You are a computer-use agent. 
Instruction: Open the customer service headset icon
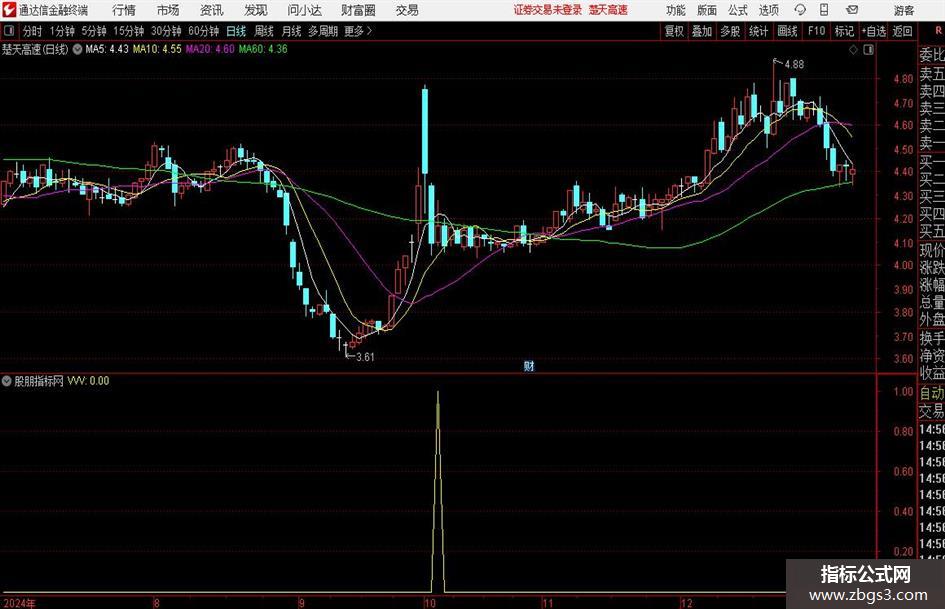tap(800, 10)
